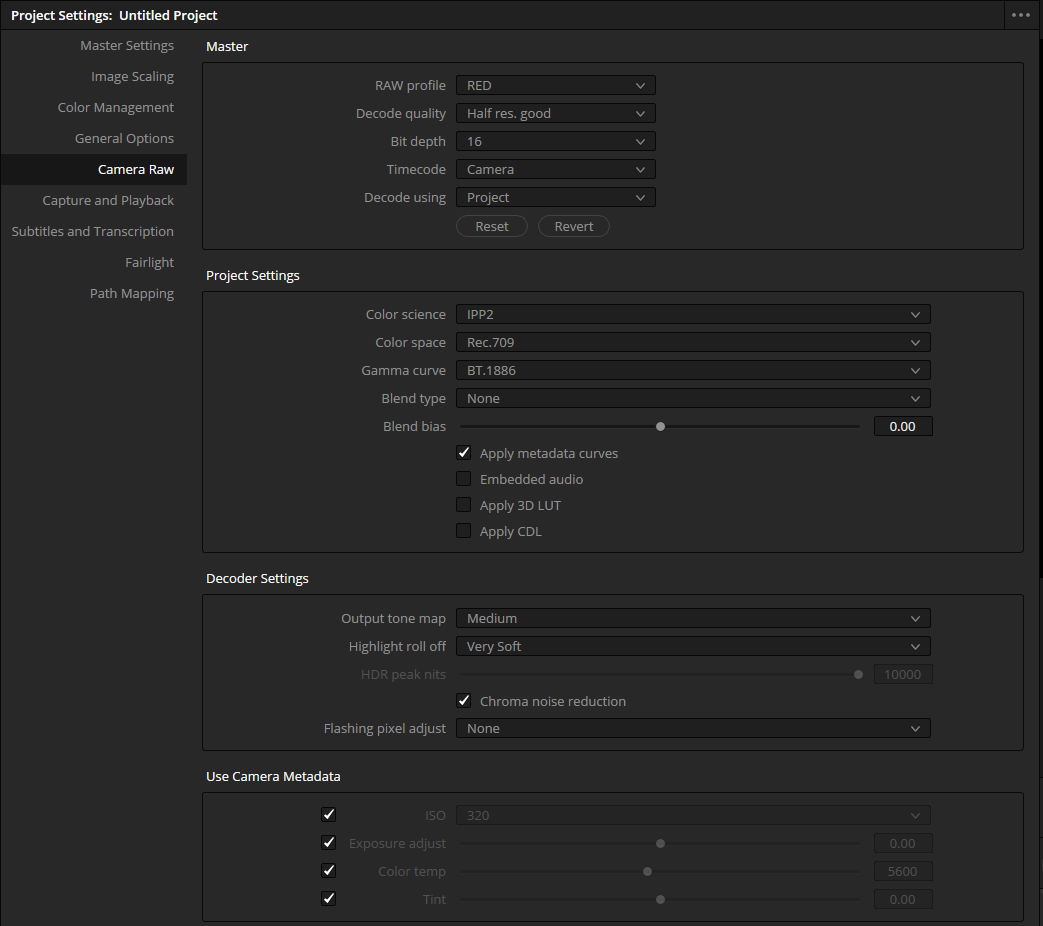Select the Capture and Playback section
This screenshot has height=926, width=1043.
click(108, 200)
